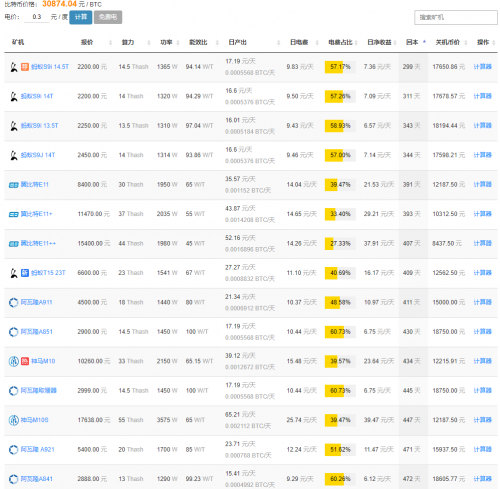Open the 翼比特E11++ miner link
The height and width of the screenshot is (489, 500).
(x=38, y=244)
